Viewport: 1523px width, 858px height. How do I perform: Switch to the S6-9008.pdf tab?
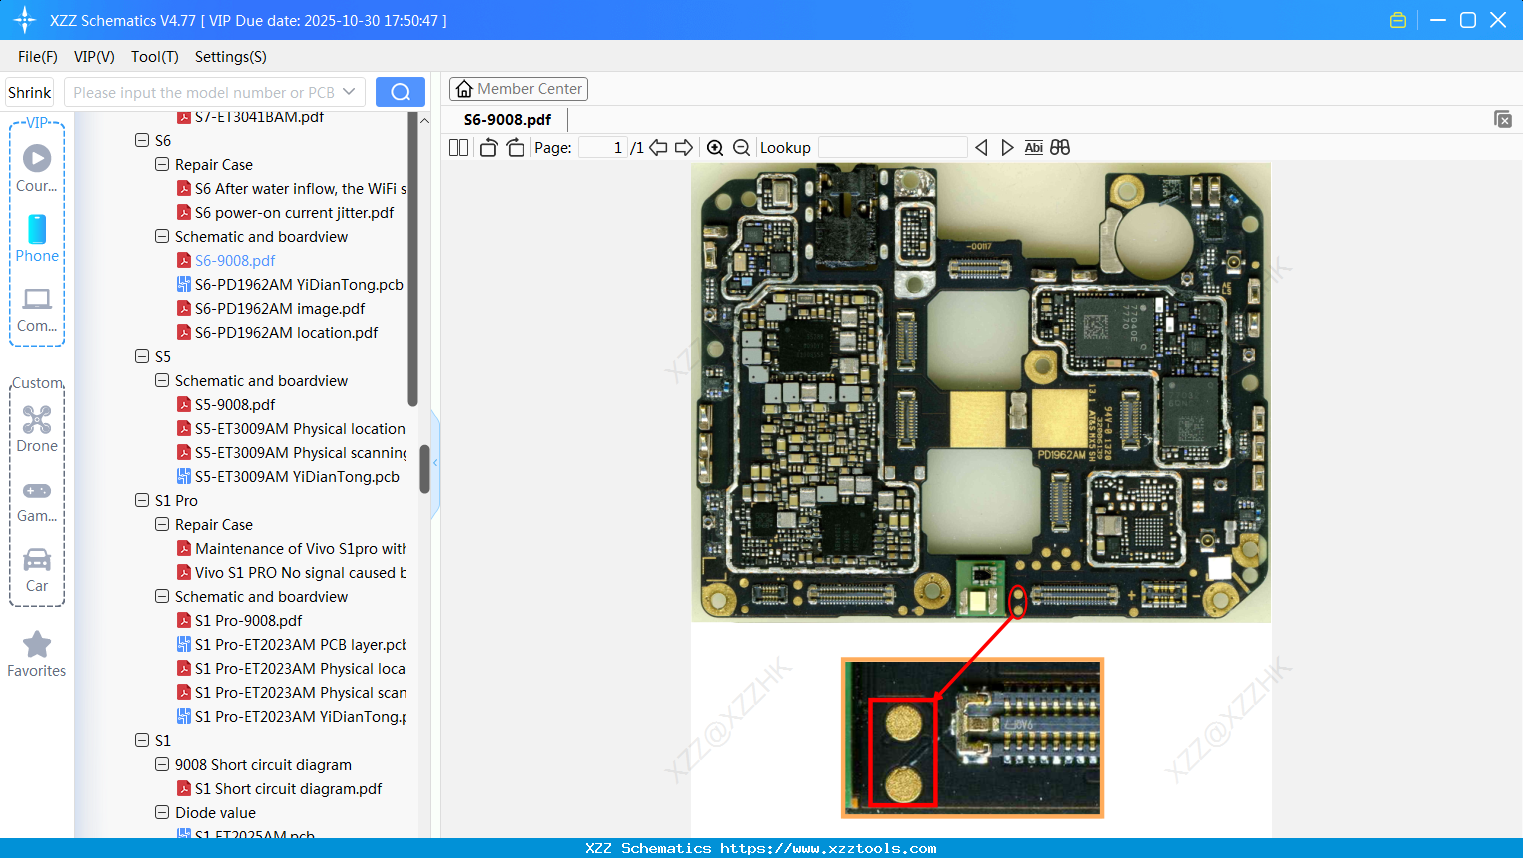(x=507, y=120)
